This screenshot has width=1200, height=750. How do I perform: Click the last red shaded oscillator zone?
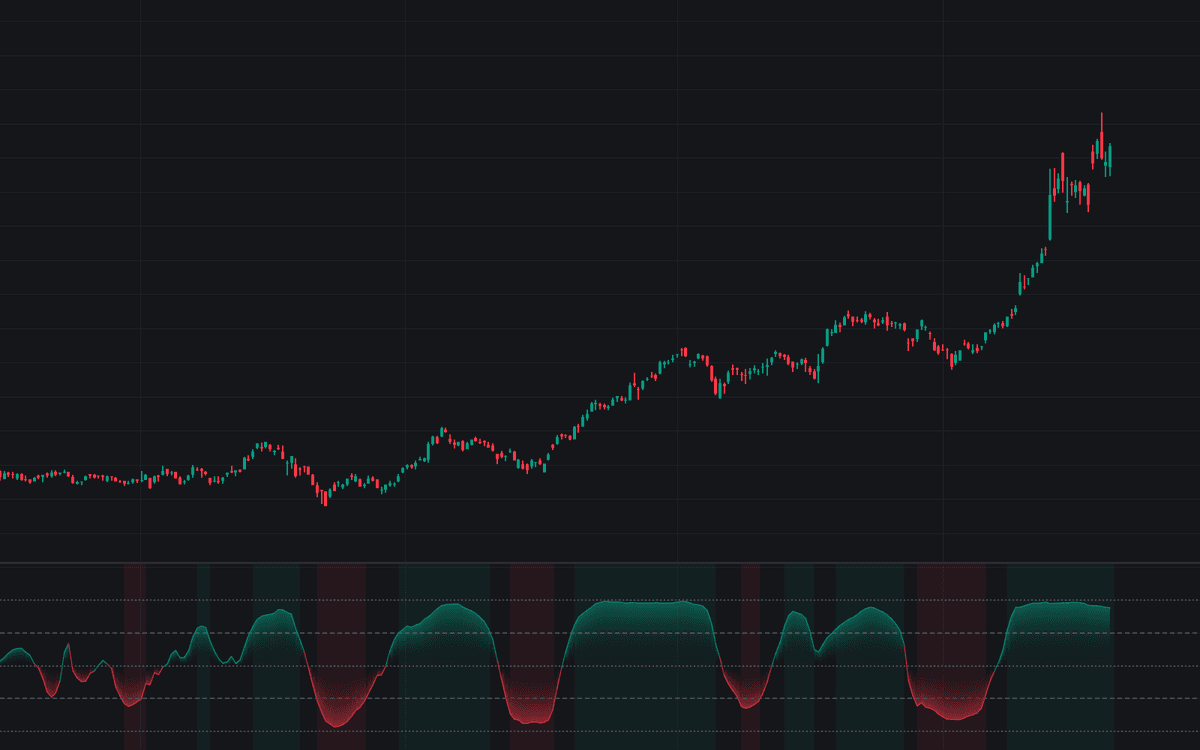951,656
